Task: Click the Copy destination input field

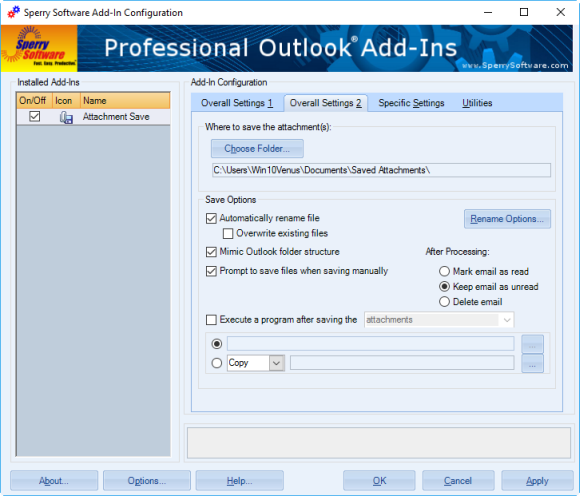Action: coord(402,362)
